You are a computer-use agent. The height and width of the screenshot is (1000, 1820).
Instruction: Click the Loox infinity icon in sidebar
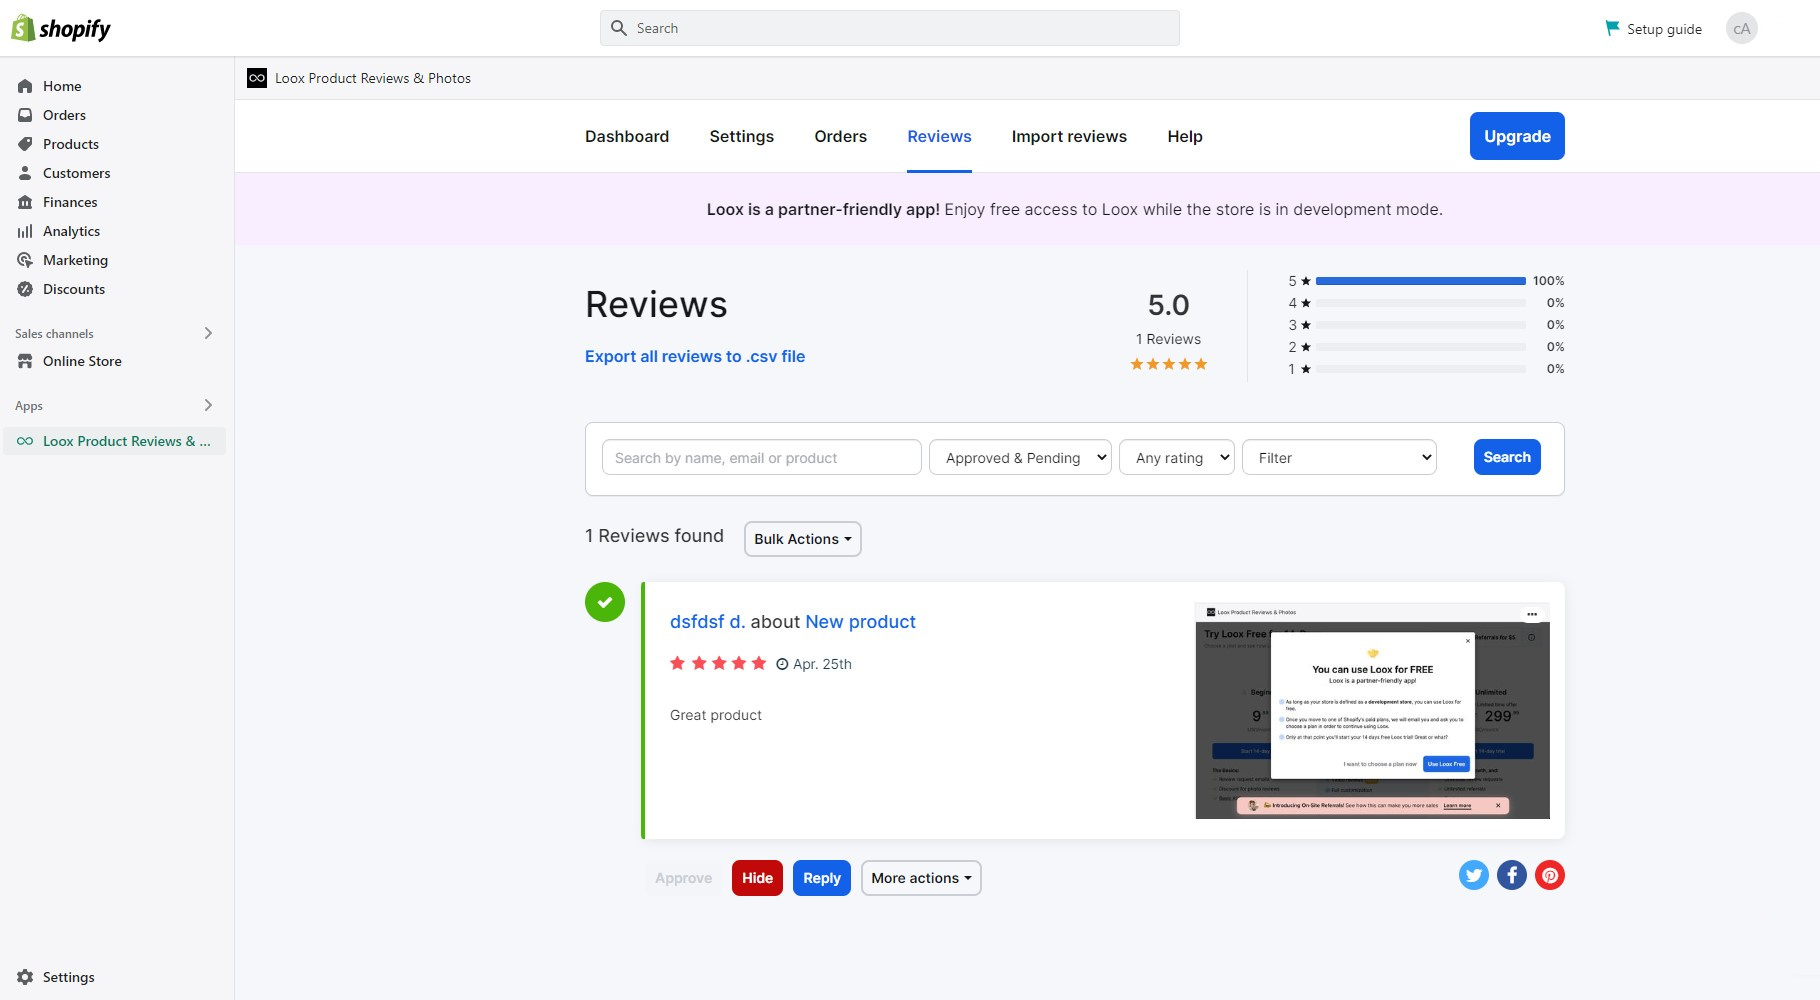25,441
